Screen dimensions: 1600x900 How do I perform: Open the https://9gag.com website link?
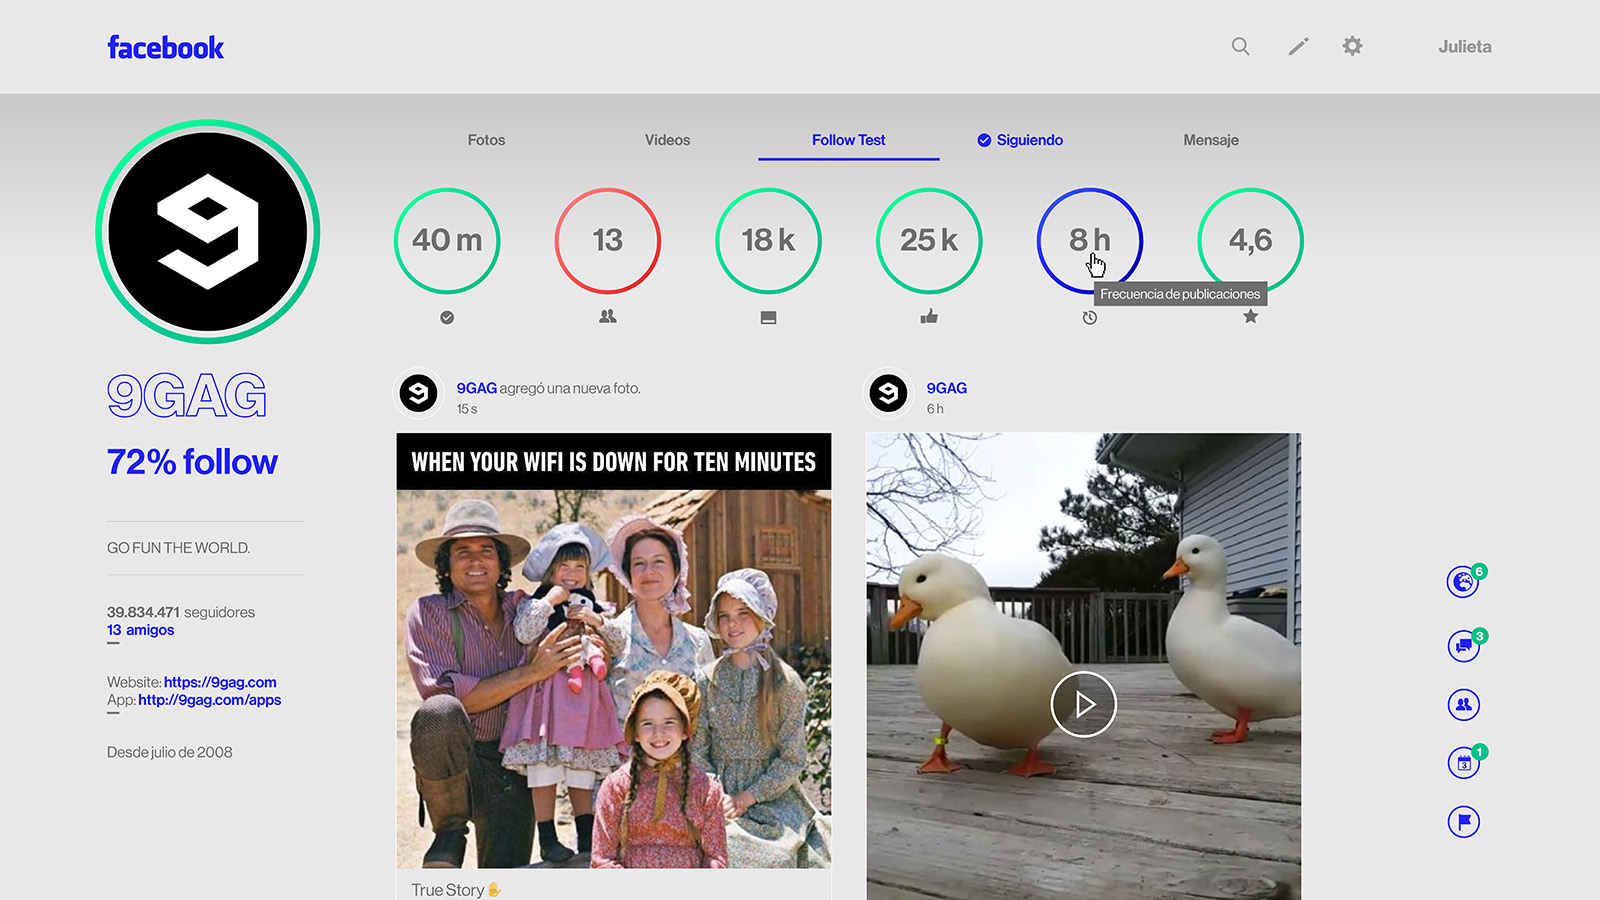click(220, 682)
